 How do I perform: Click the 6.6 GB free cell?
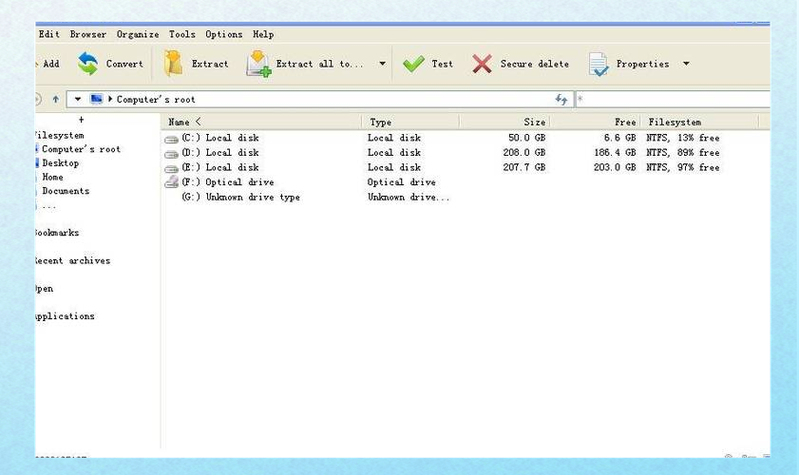pos(620,138)
